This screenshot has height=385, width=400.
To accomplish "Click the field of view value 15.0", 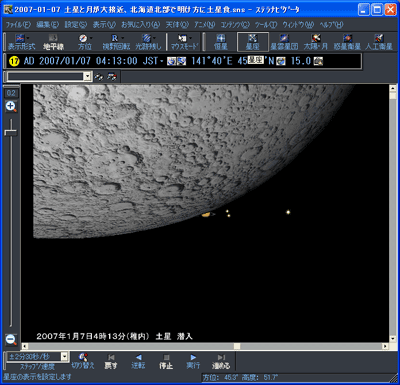I will (301, 61).
